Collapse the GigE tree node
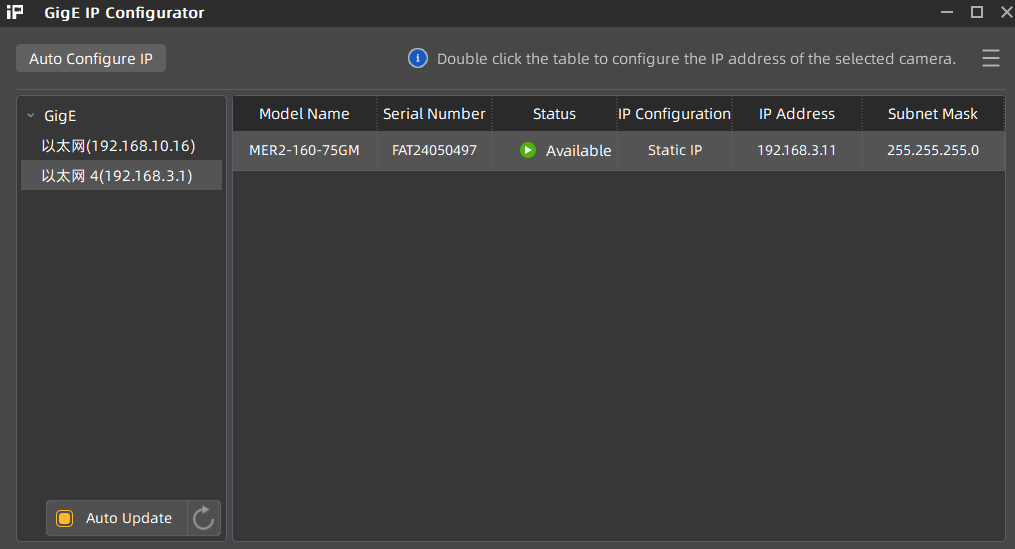The image size is (1015, 549). 31,116
